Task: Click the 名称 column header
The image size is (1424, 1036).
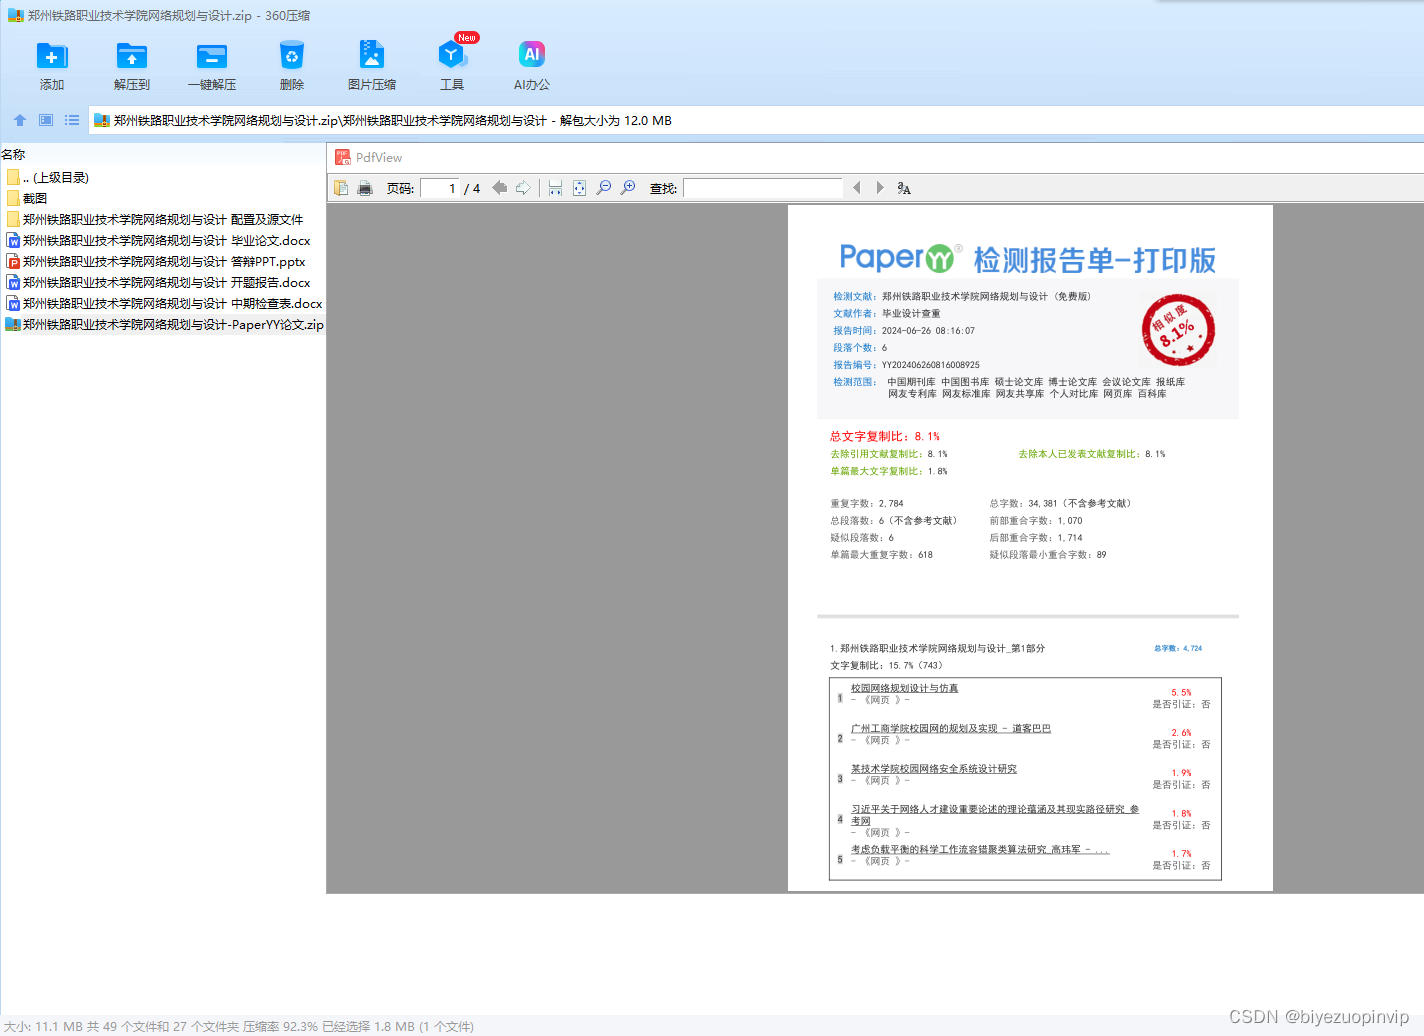Action: [13, 155]
